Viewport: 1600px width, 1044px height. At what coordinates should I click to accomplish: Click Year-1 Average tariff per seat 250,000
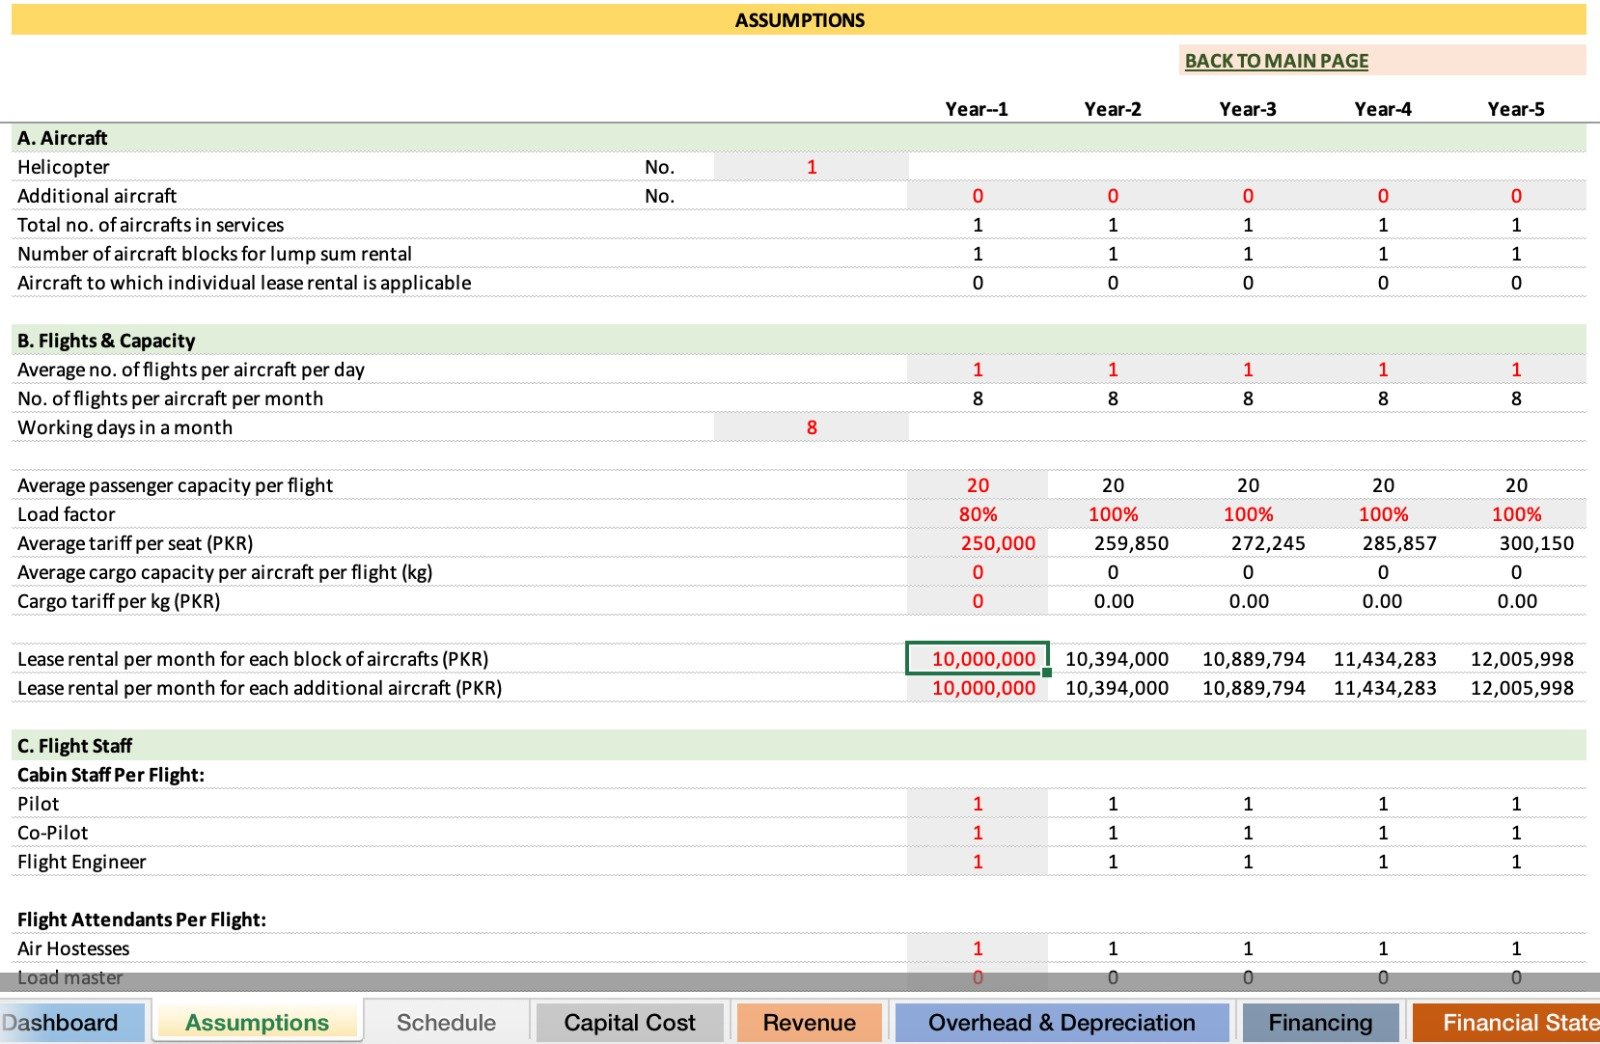[x=977, y=543]
